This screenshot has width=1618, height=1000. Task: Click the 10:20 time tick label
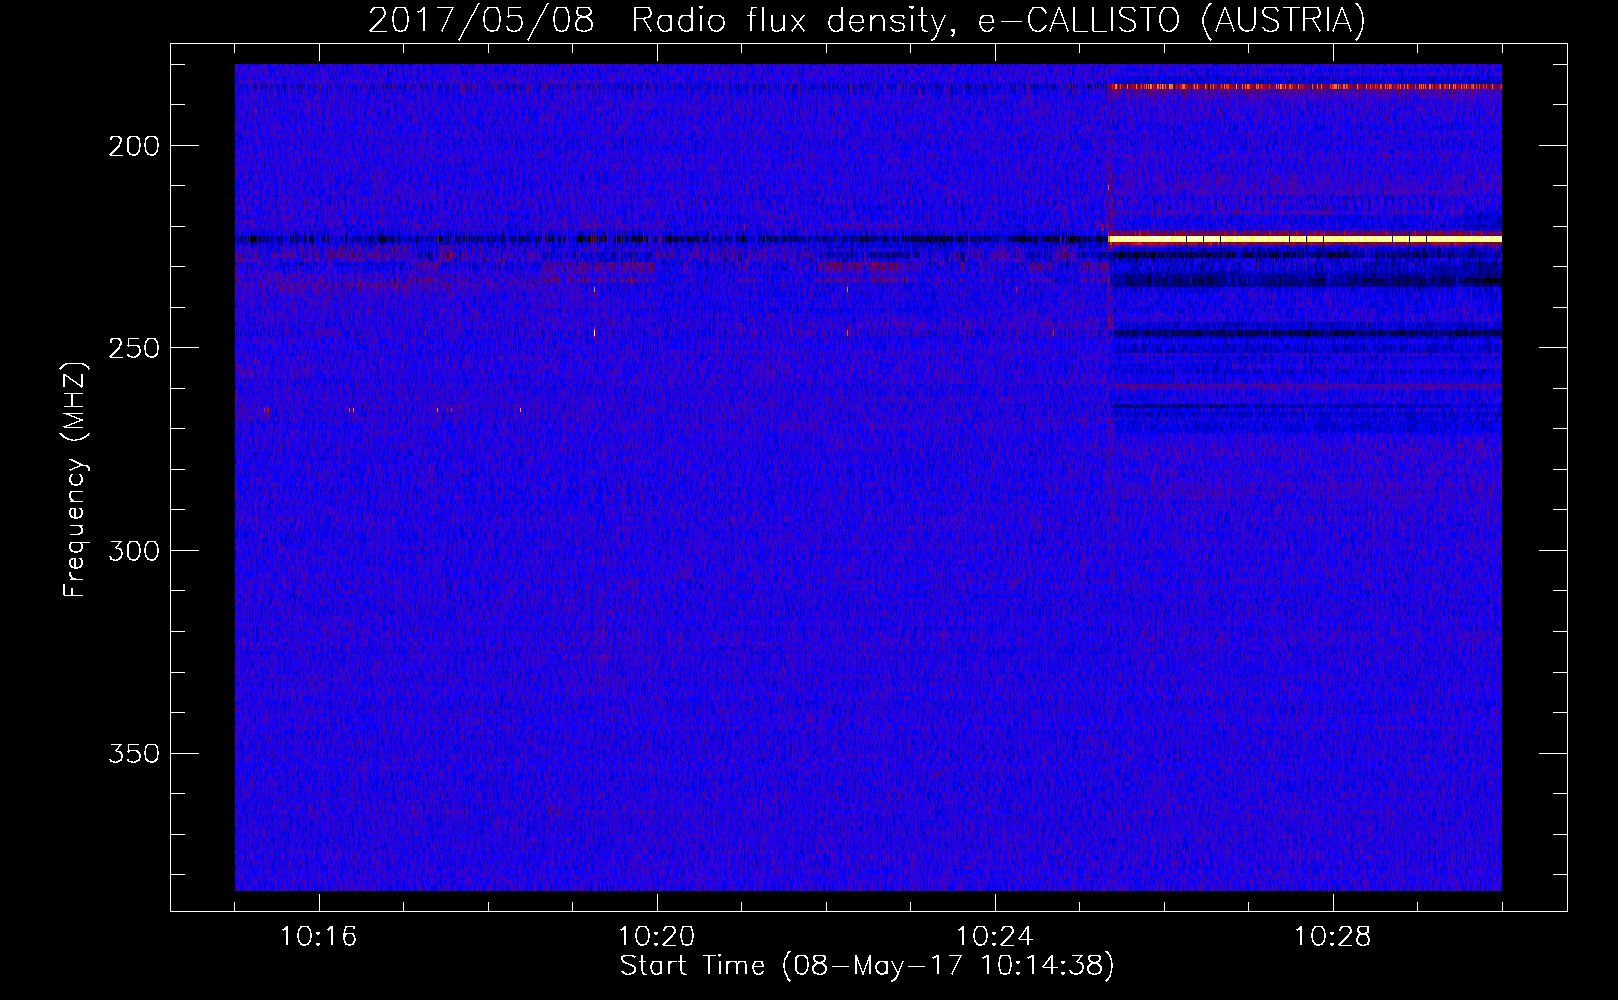click(656, 937)
